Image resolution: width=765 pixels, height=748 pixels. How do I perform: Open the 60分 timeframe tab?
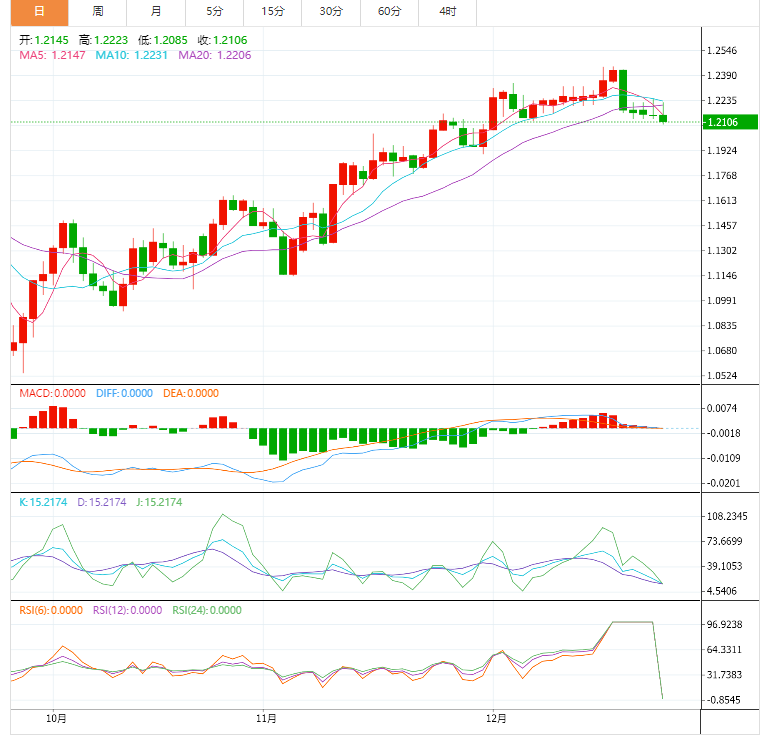389,12
